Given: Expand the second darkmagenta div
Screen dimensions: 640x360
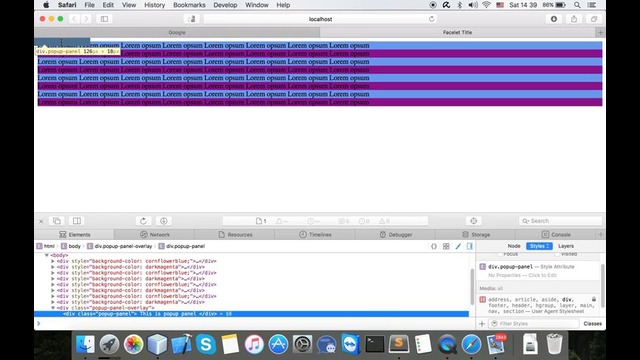Looking at the screenshot, I should point(53,279).
